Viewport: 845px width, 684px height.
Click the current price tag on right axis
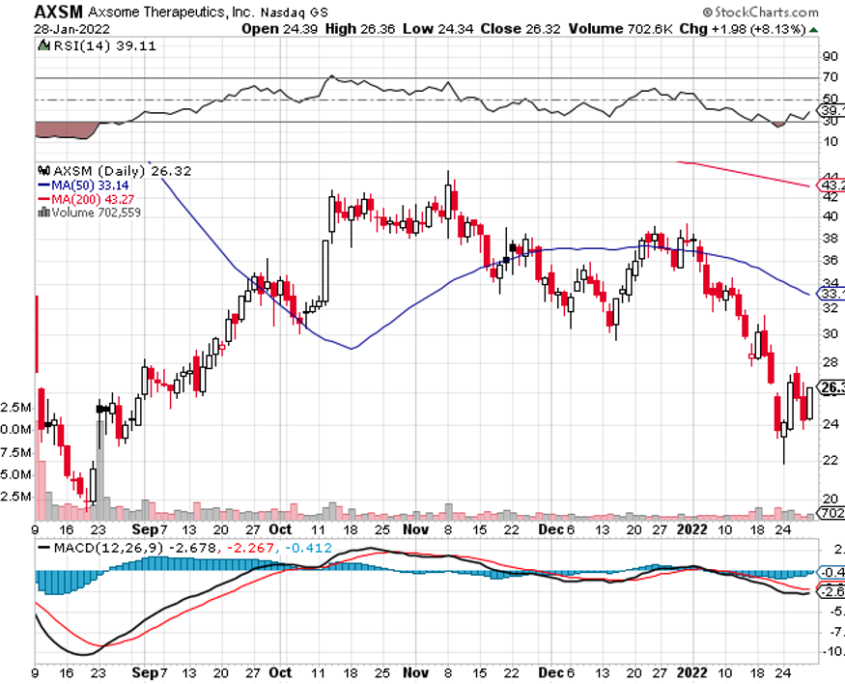pyautogui.click(x=831, y=387)
